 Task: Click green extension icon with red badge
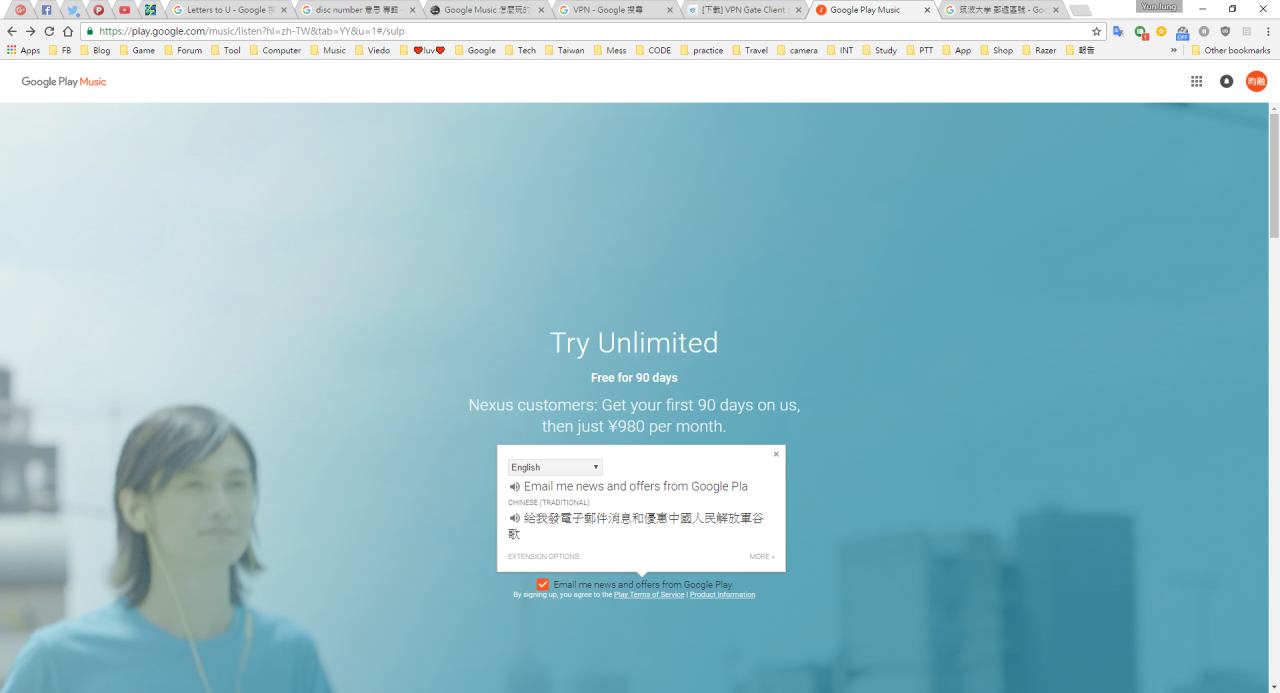coord(1141,32)
